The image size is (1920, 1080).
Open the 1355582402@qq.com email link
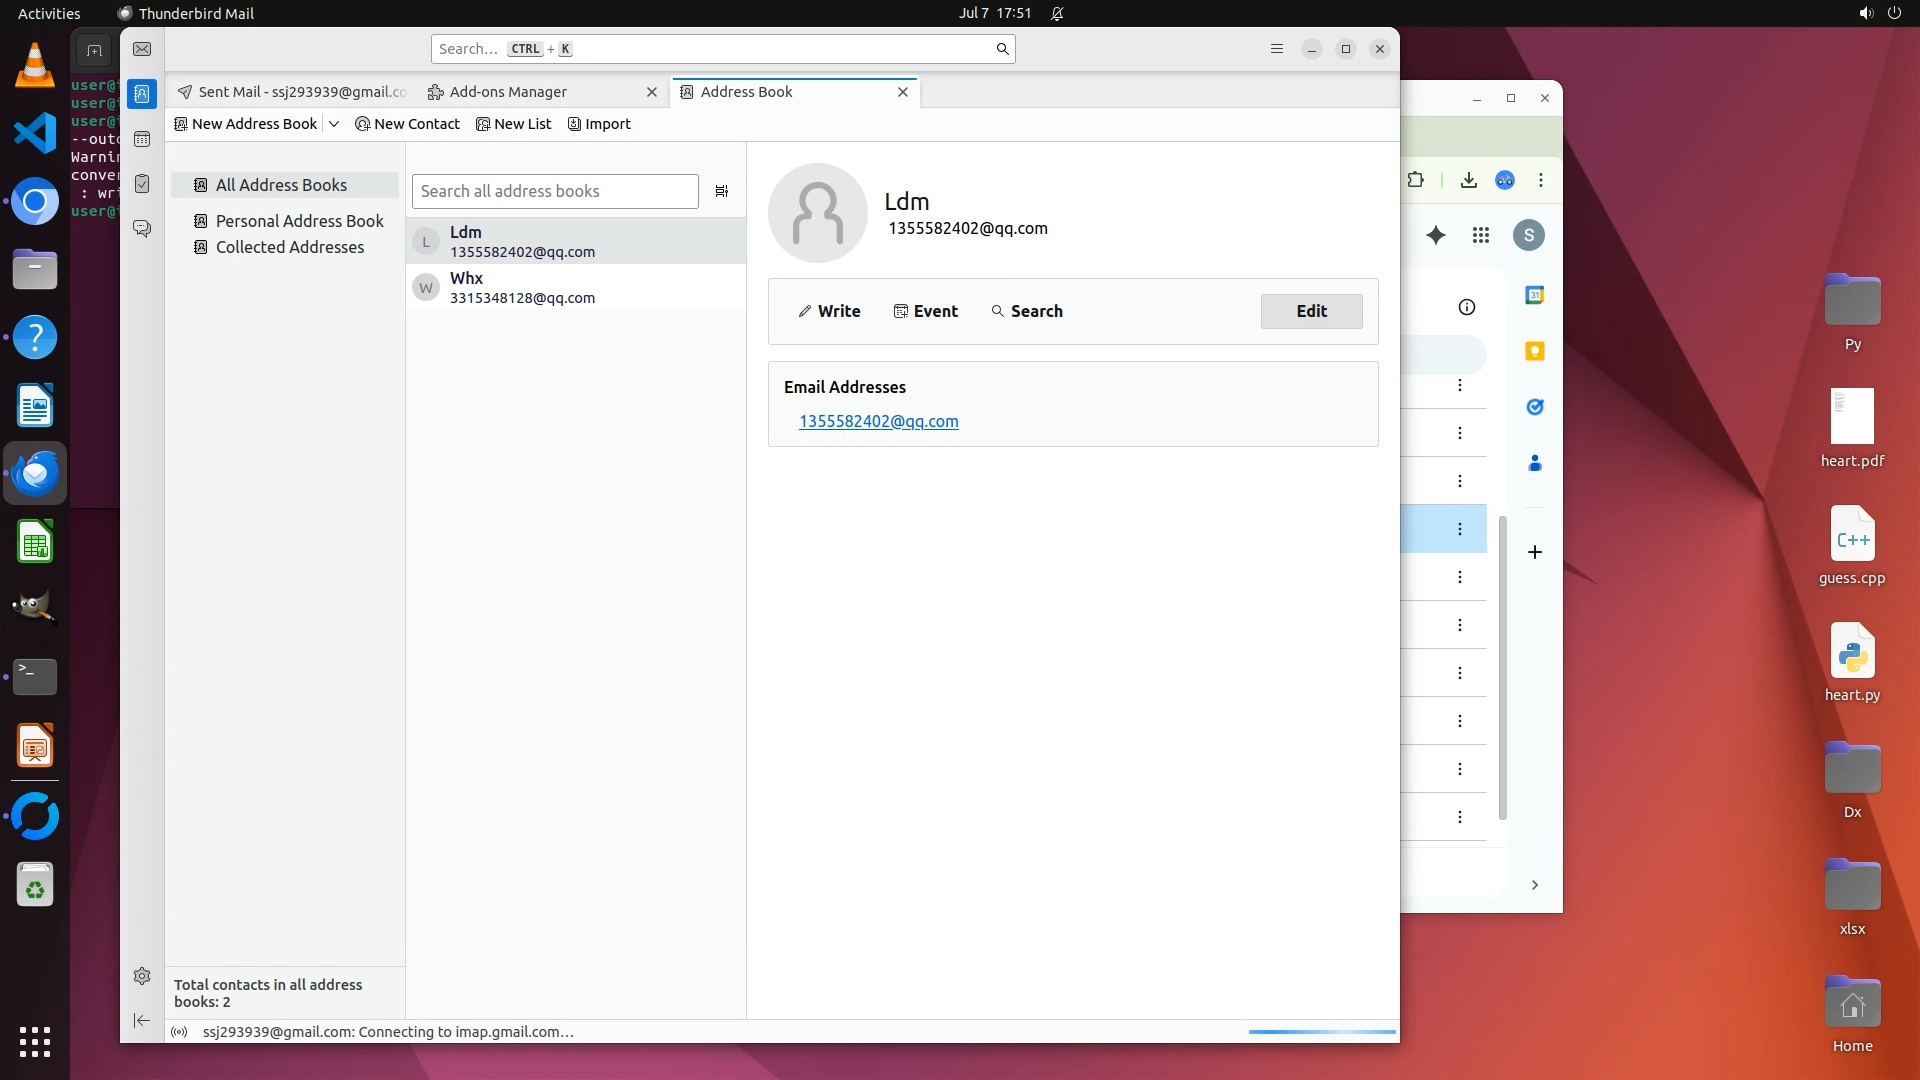(x=878, y=422)
